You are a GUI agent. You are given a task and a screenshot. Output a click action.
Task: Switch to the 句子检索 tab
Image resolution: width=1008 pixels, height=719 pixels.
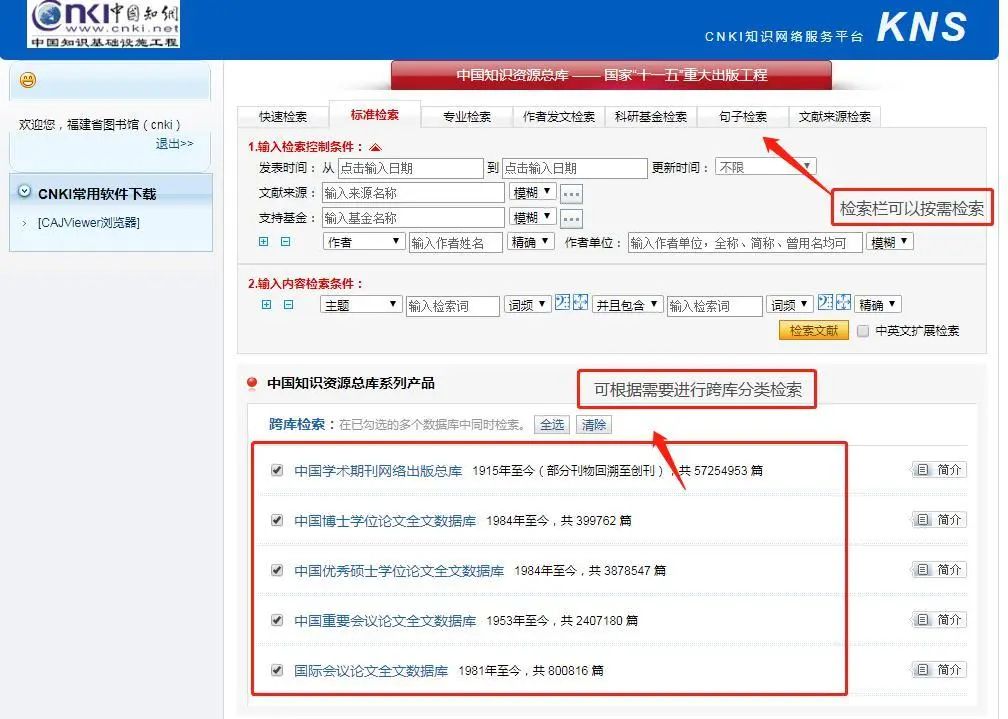[x=743, y=116]
